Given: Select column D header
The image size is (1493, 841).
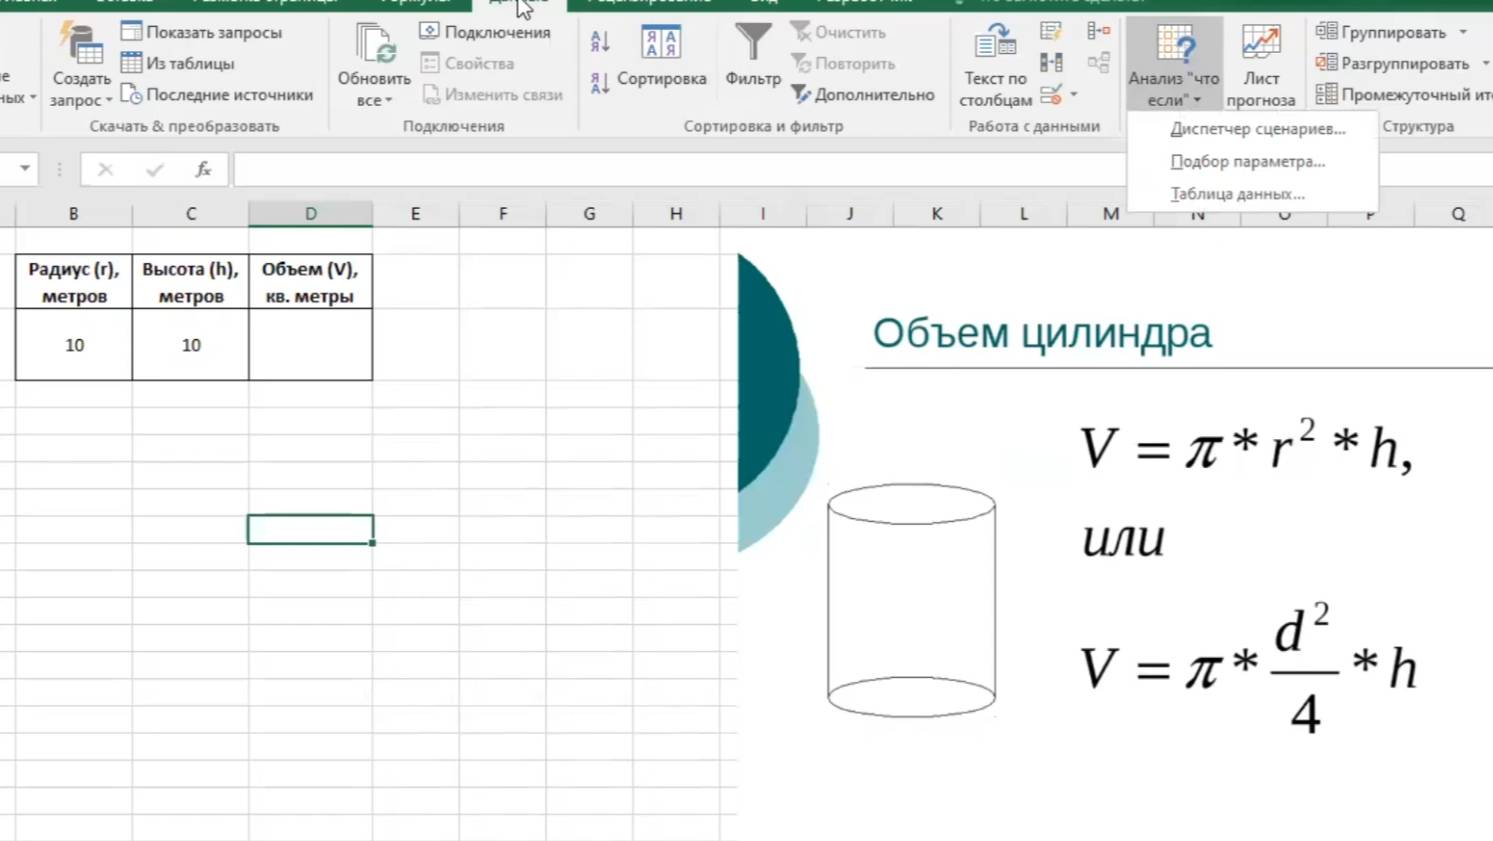Looking at the screenshot, I should click(x=310, y=213).
